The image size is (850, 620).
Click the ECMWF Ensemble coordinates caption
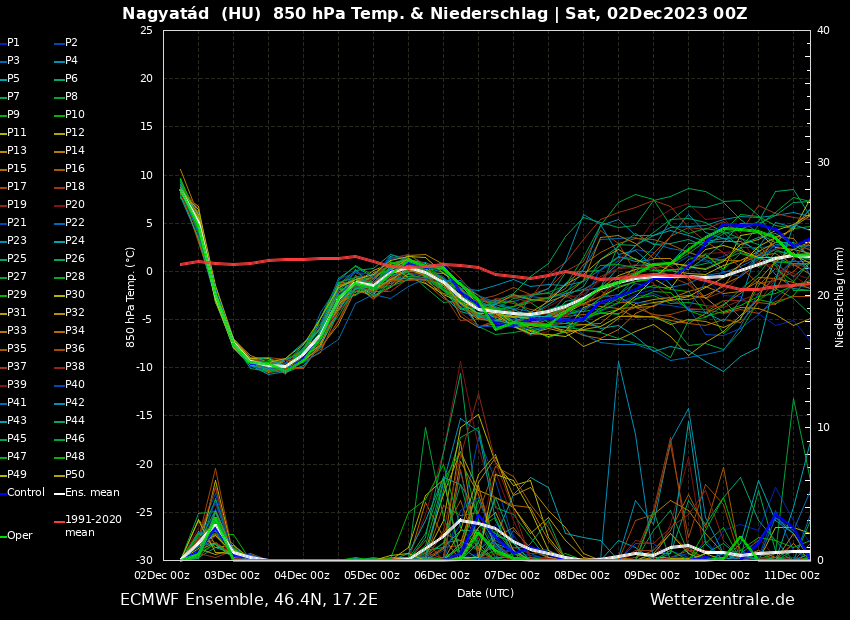pyautogui.click(x=249, y=600)
